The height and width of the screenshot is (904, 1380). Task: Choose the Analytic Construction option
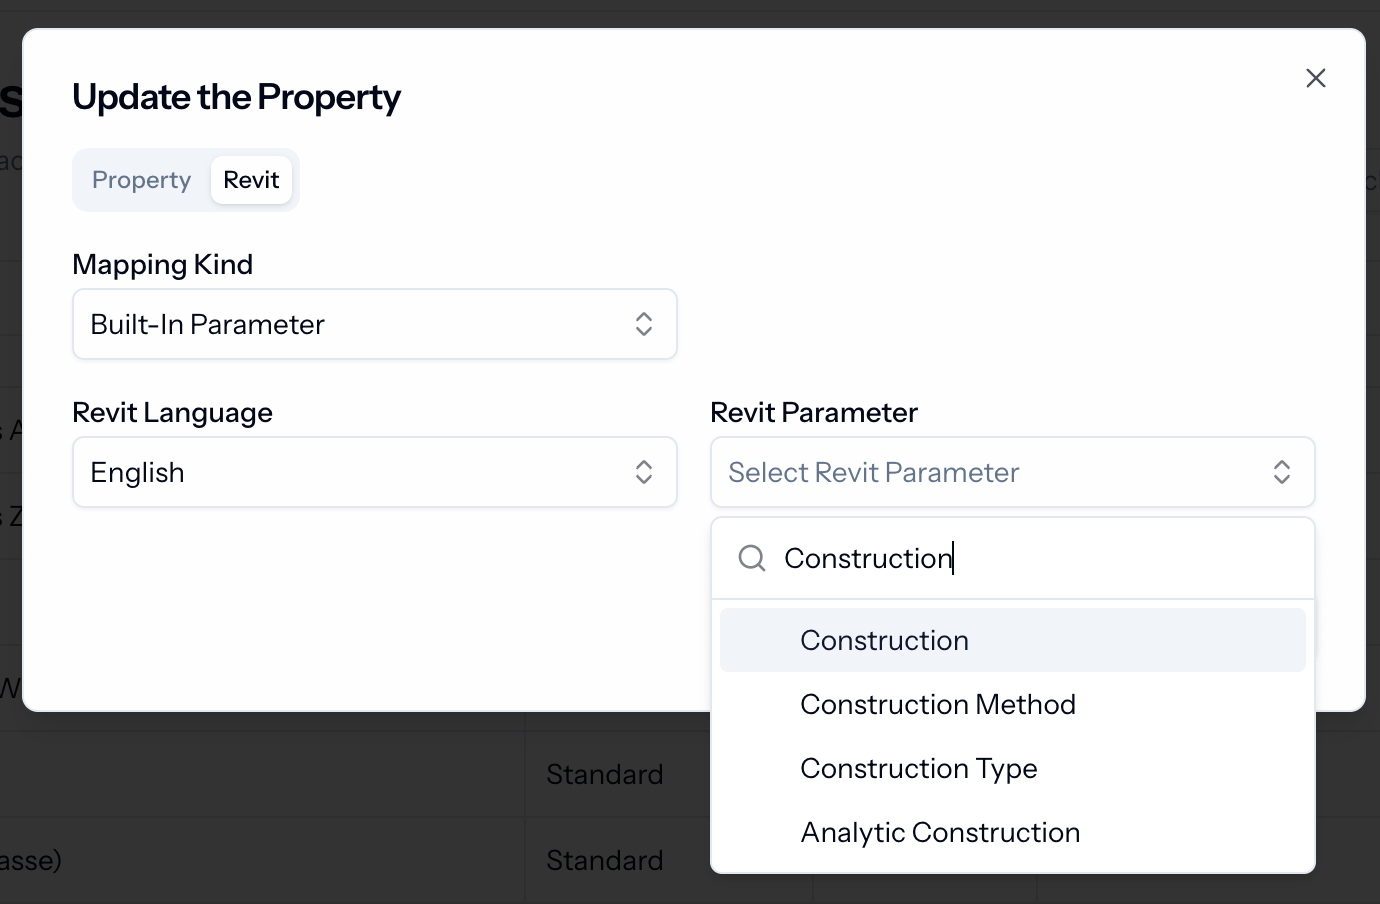point(1012,832)
